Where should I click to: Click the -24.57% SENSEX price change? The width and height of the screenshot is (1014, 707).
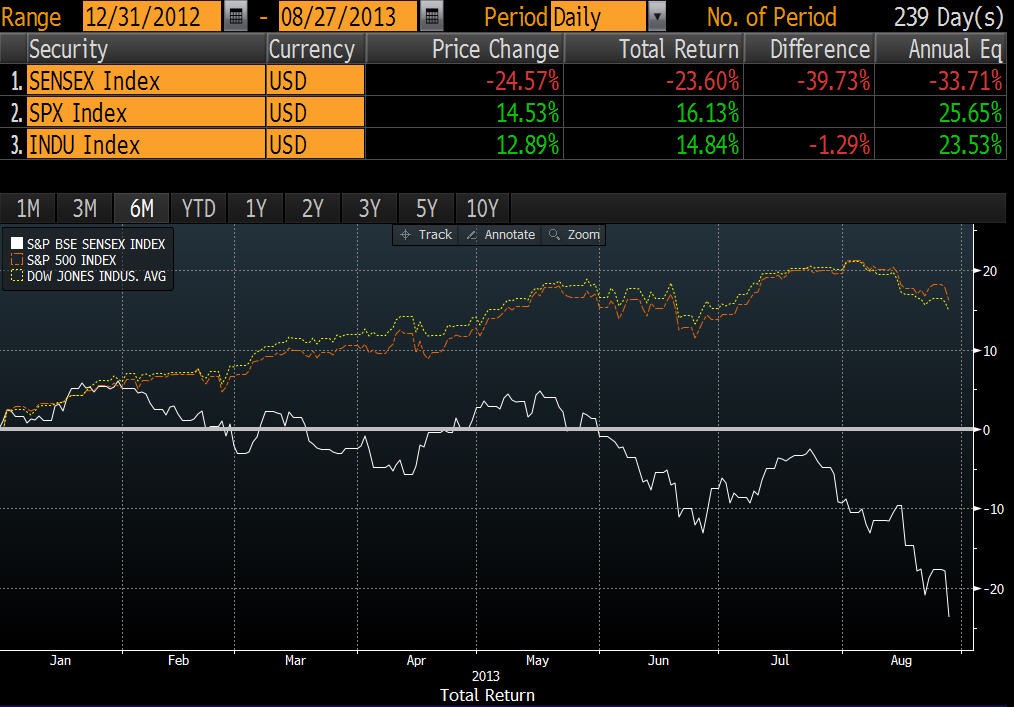(523, 81)
